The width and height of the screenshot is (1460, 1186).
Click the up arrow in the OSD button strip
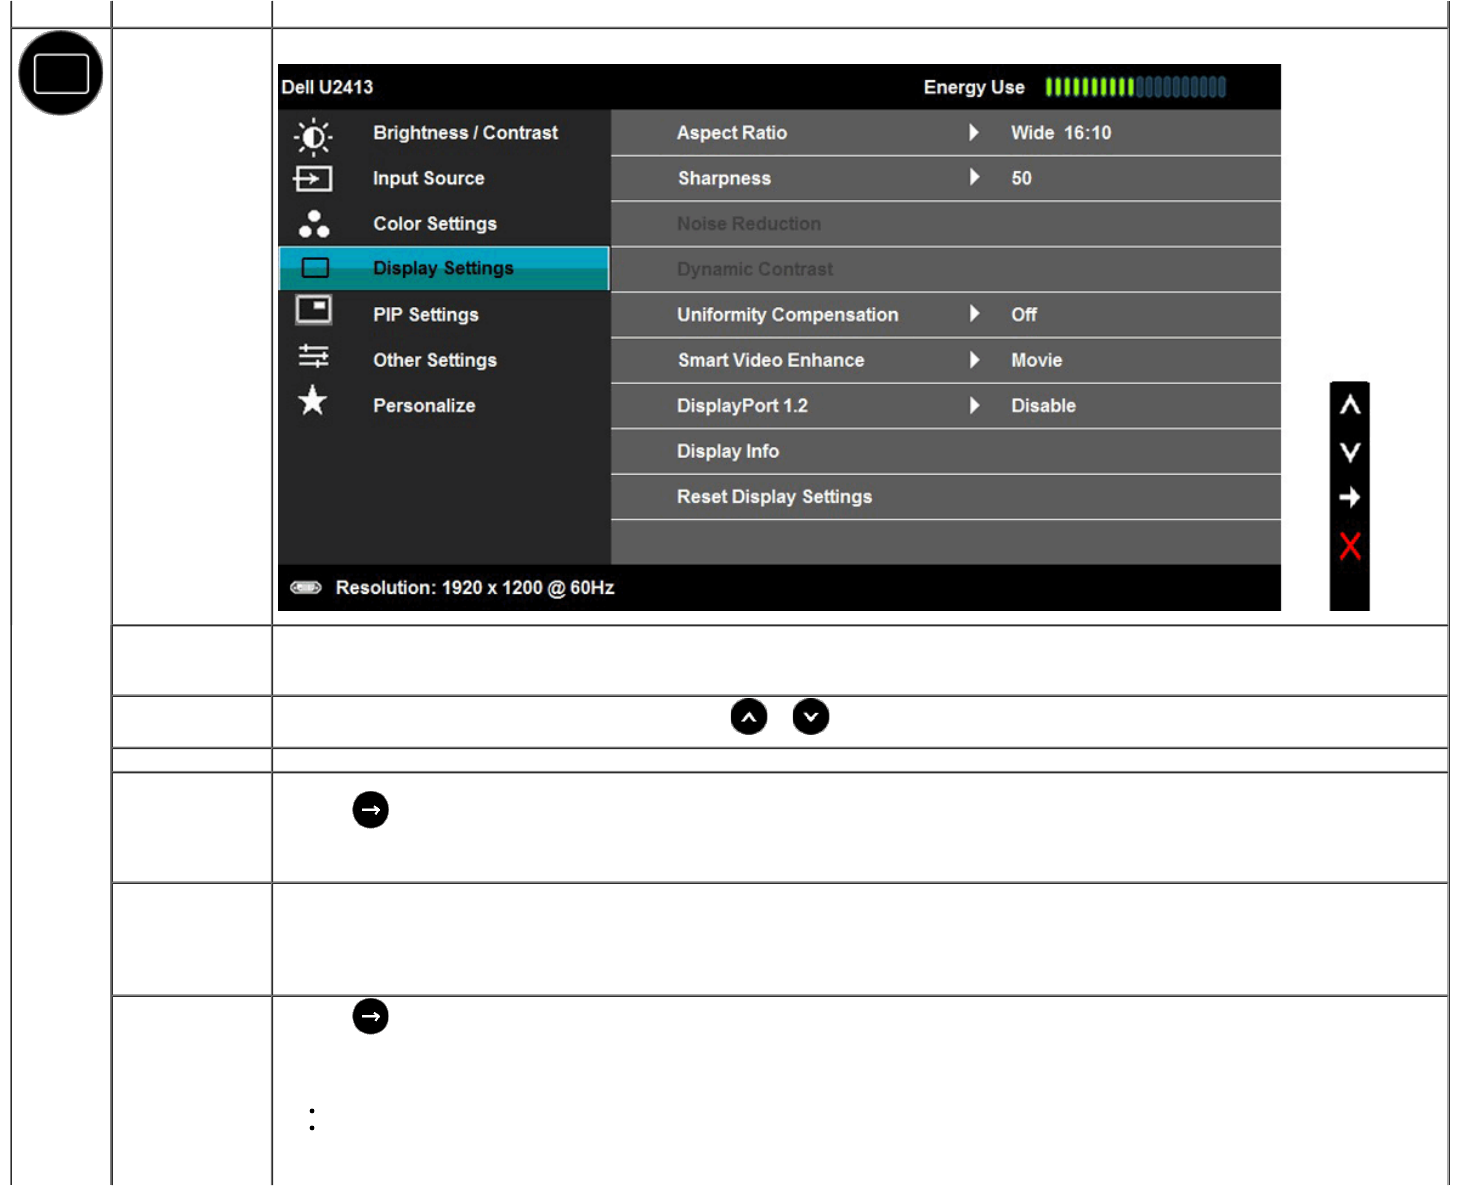(x=1350, y=405)
